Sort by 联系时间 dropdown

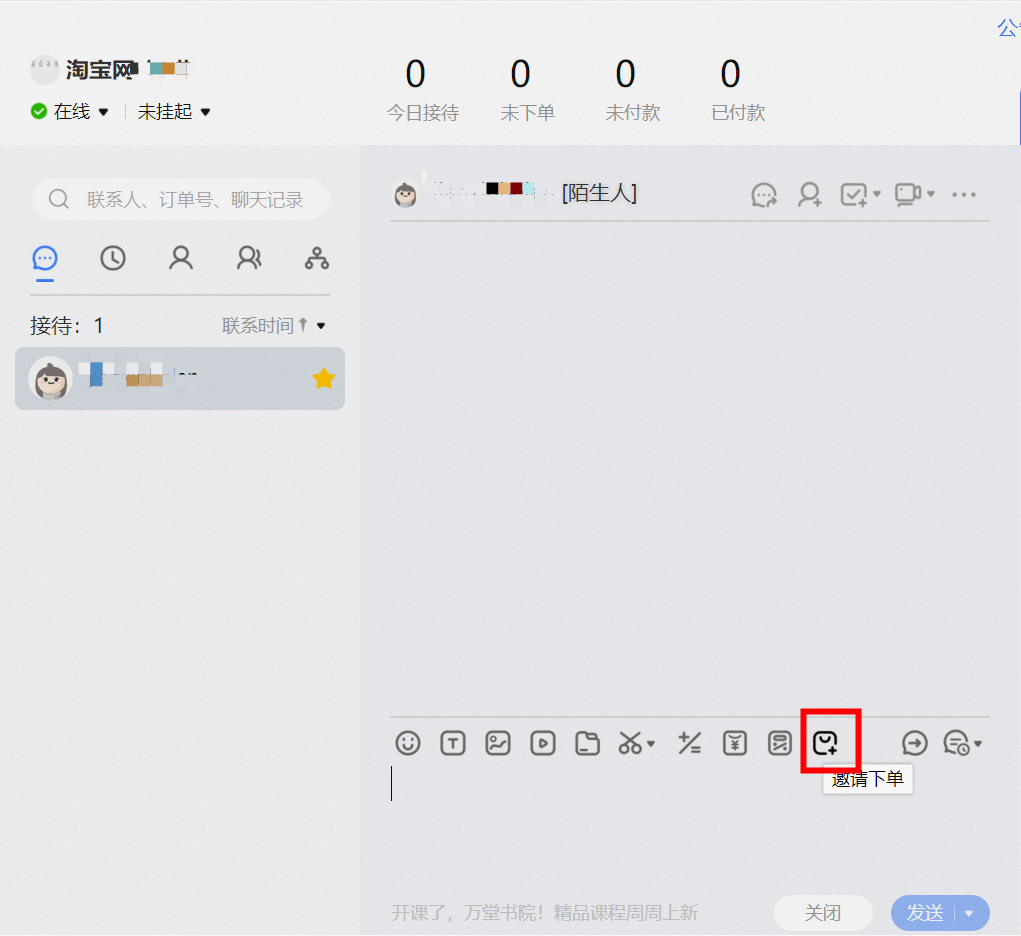pos(273,325)
